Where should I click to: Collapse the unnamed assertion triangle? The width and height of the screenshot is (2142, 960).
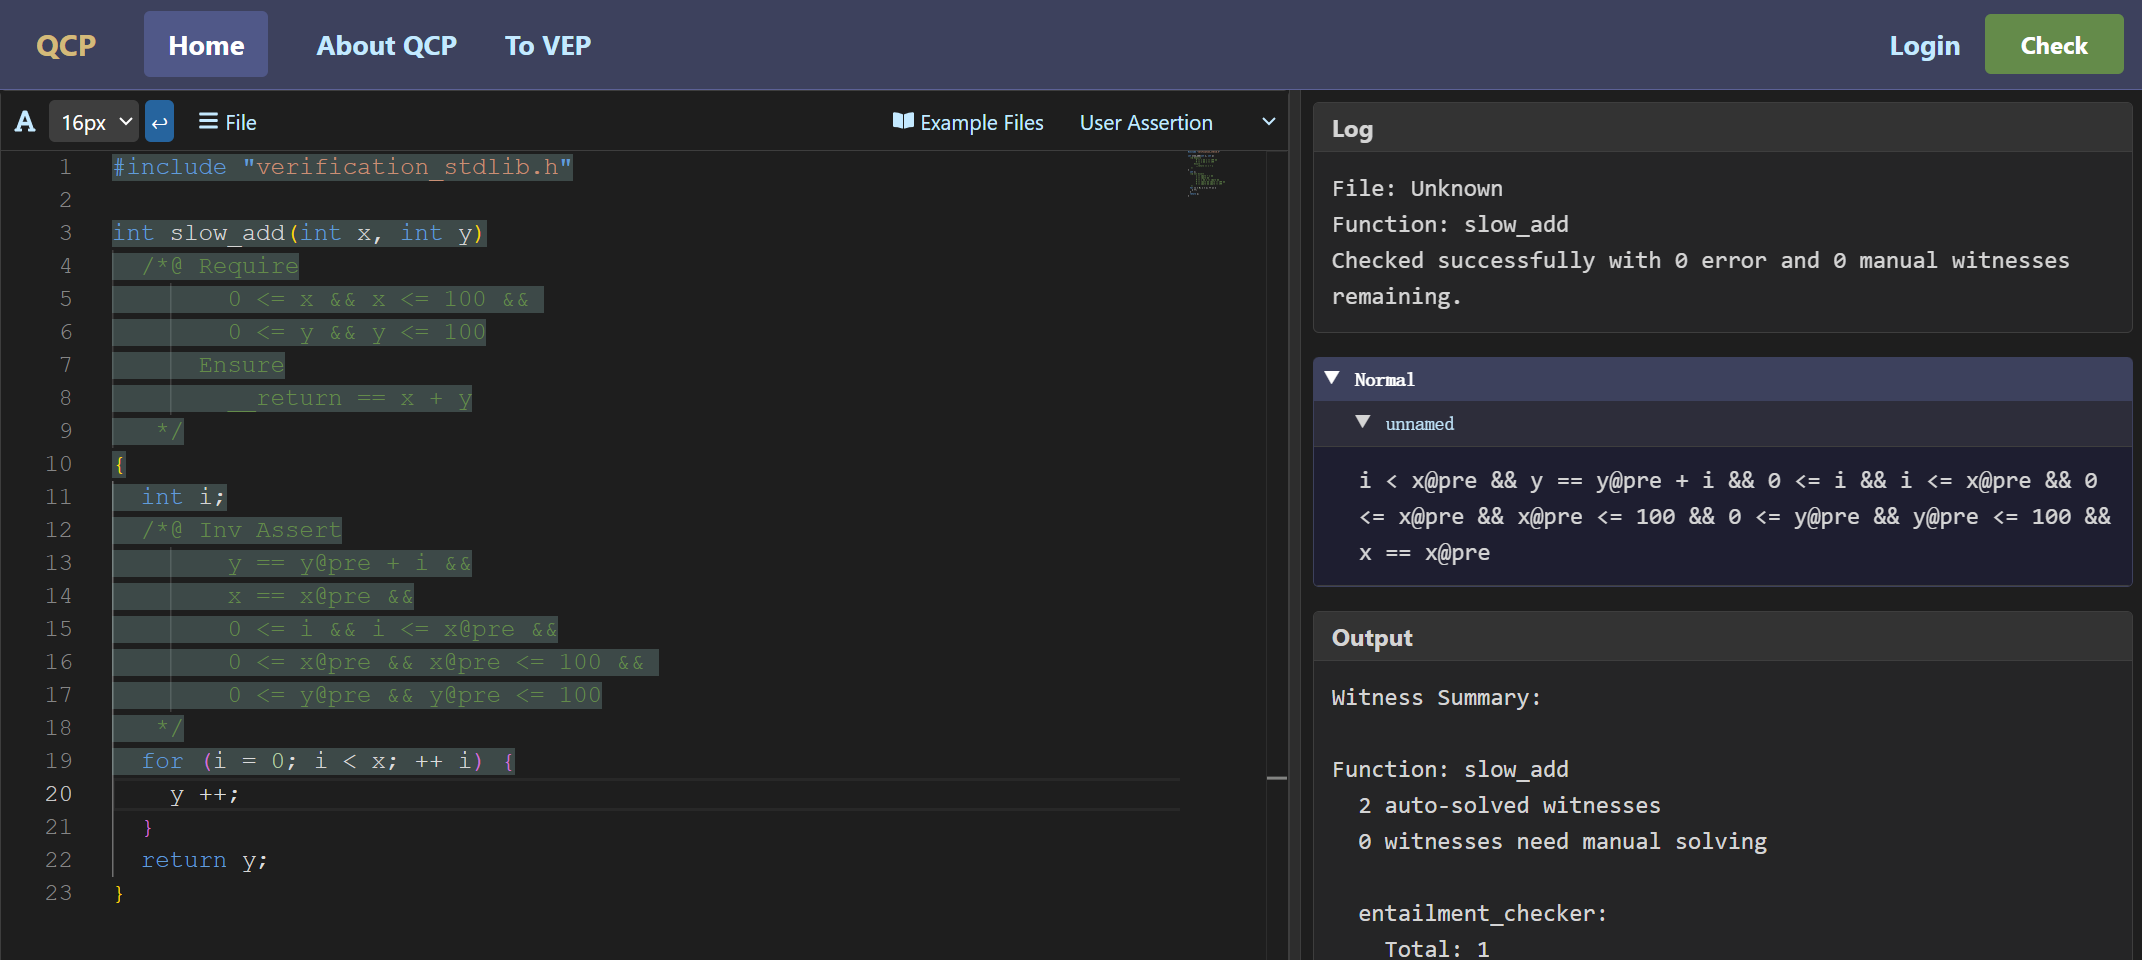[x=1362, y=422]
